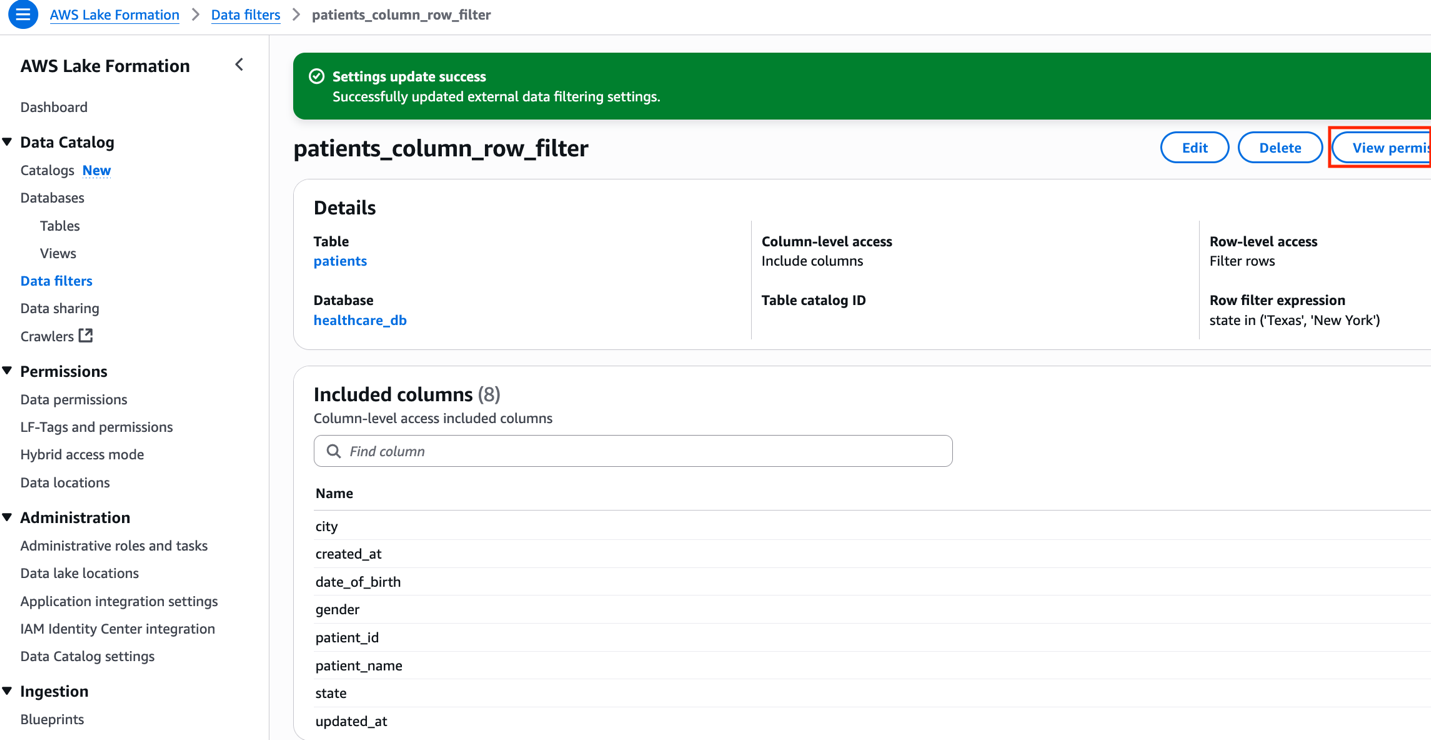
Task: Open Data filters in the sidebar
Action: pos(56,281)
